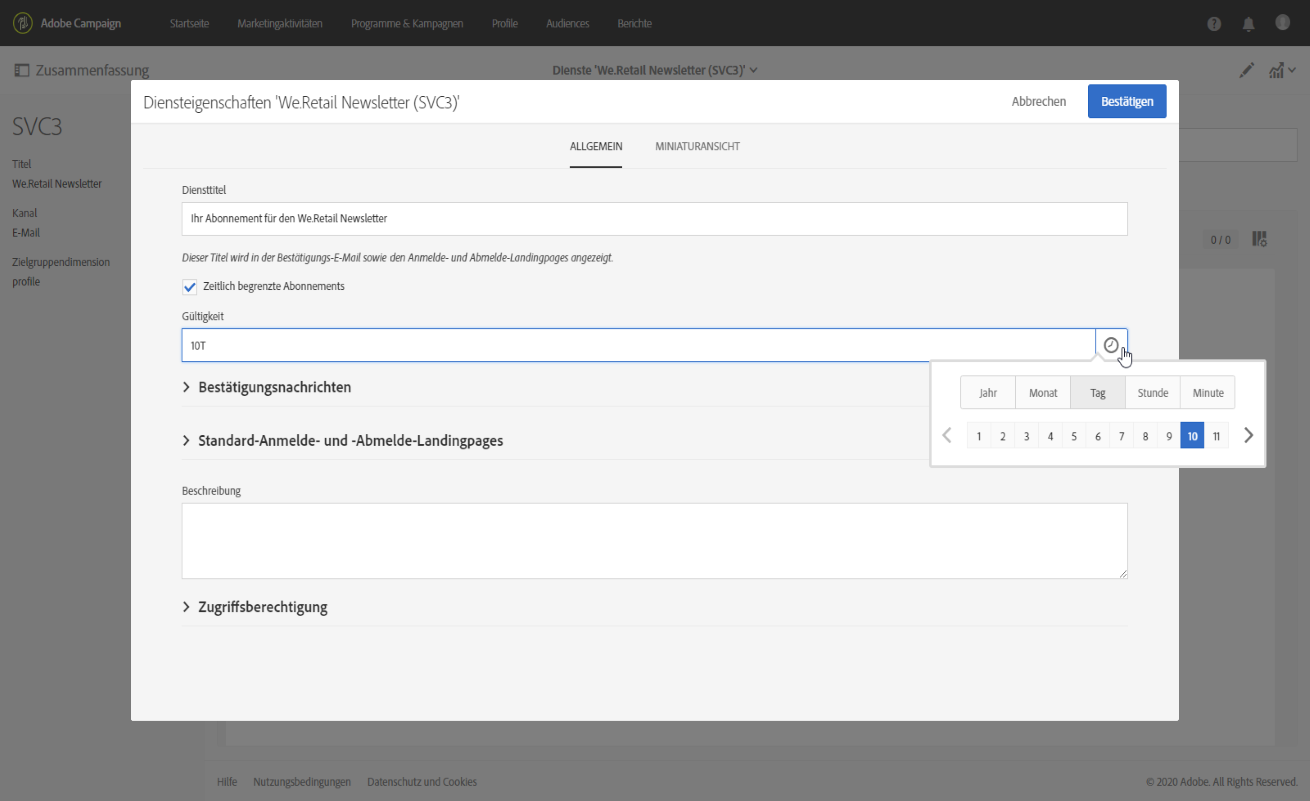
Task: Choose number 1 in the validity picker
Action: pyautogui.click(x=979, y=436)
